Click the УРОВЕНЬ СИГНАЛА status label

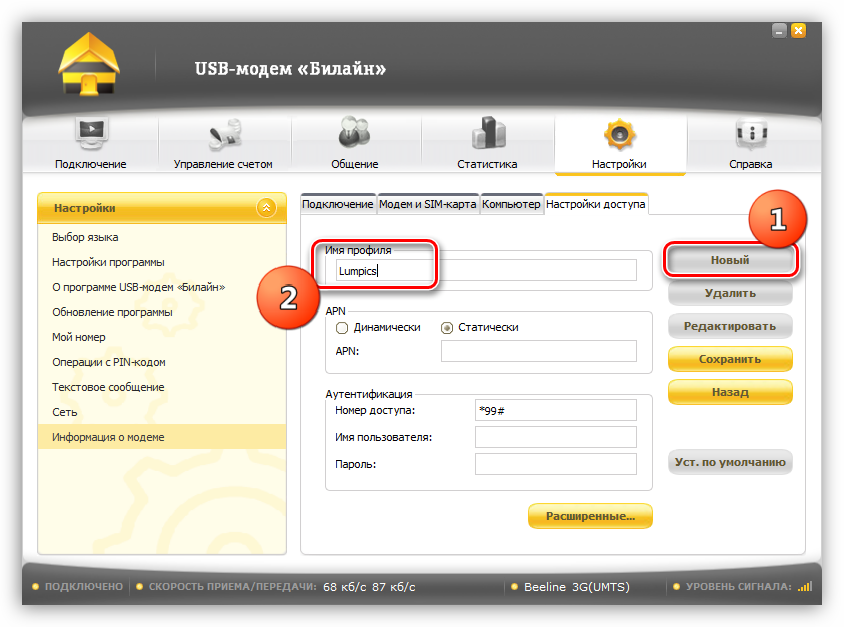[x=738, y=587]
